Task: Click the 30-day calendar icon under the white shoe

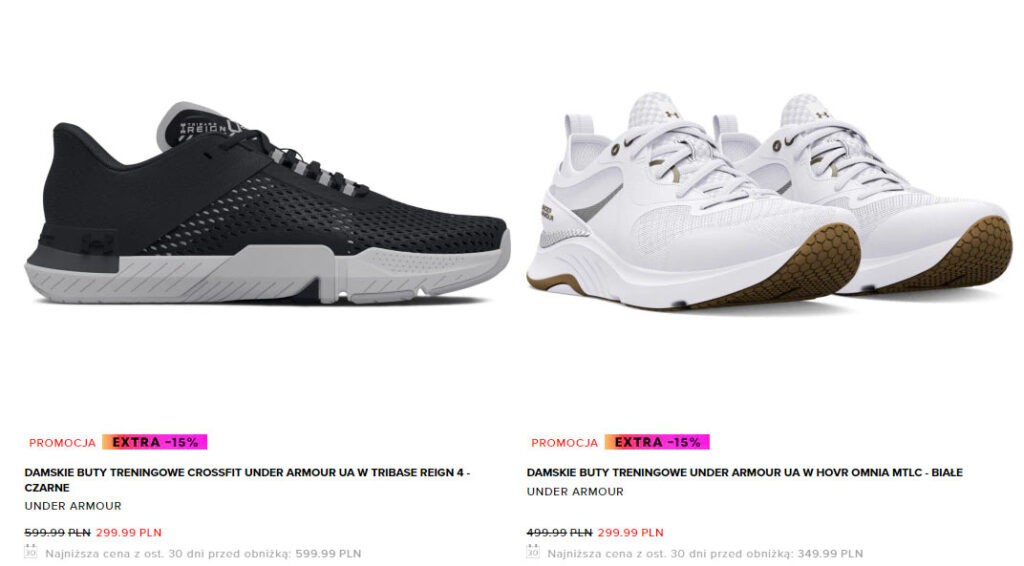Action: [533, 552]
